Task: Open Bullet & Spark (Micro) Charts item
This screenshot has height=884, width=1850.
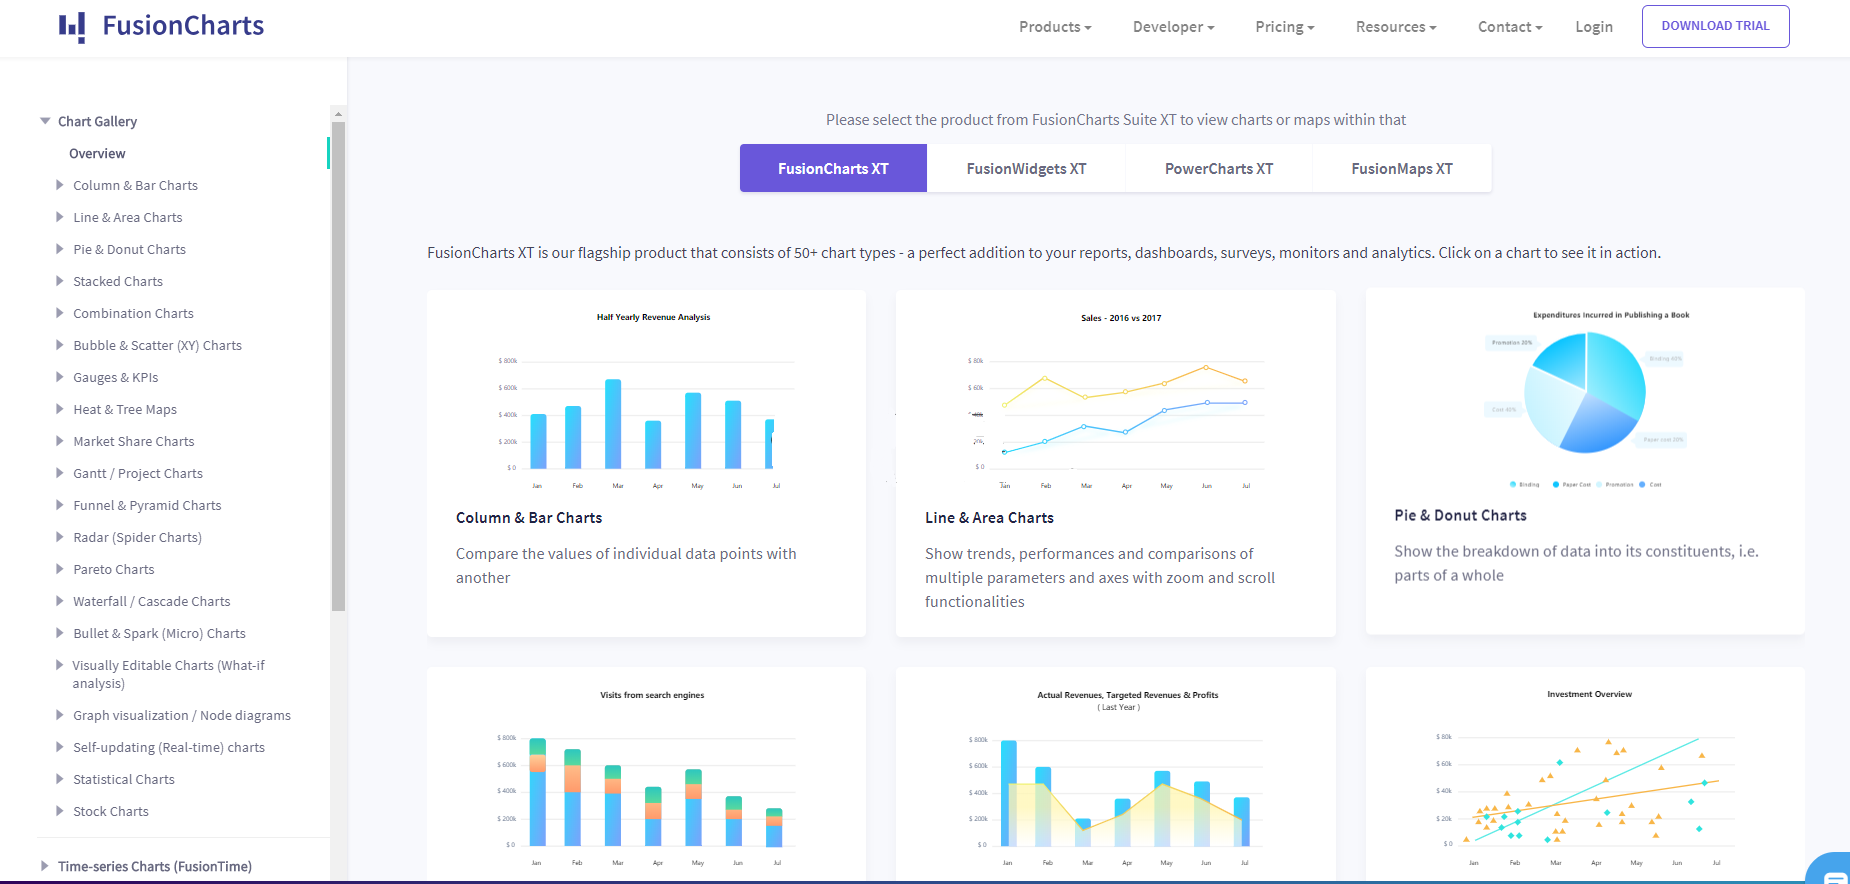Action: pyautogui.click(x=159, y=633)
